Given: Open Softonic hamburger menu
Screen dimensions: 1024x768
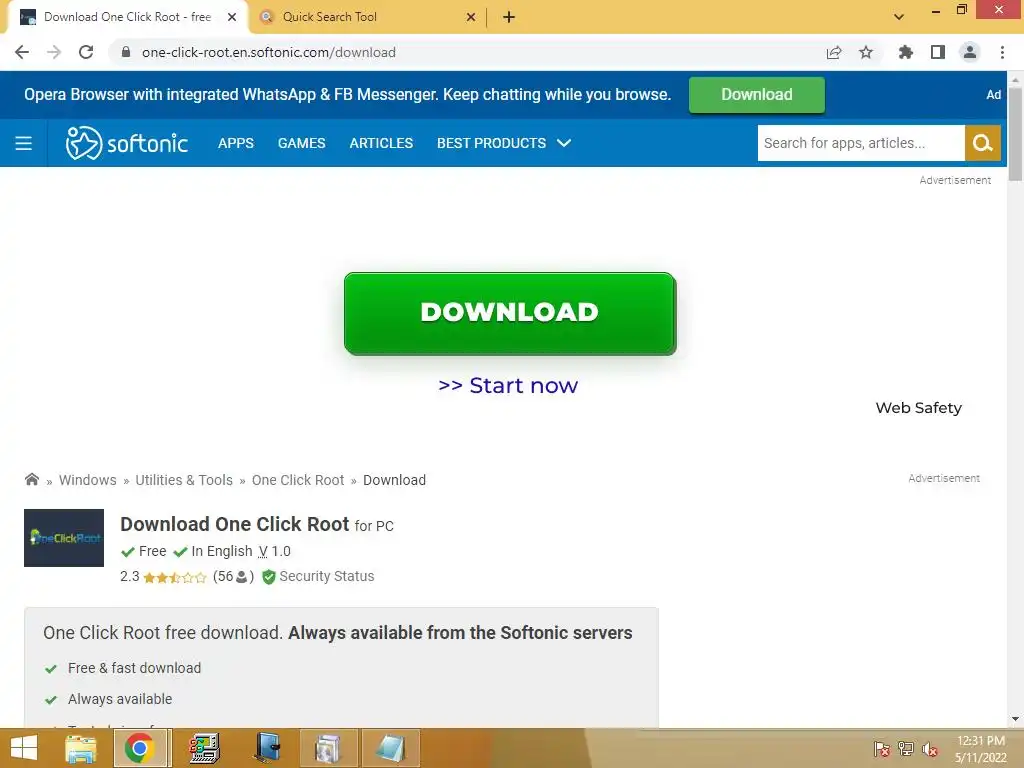Looking at the screenshot, I should coord(24,143).
